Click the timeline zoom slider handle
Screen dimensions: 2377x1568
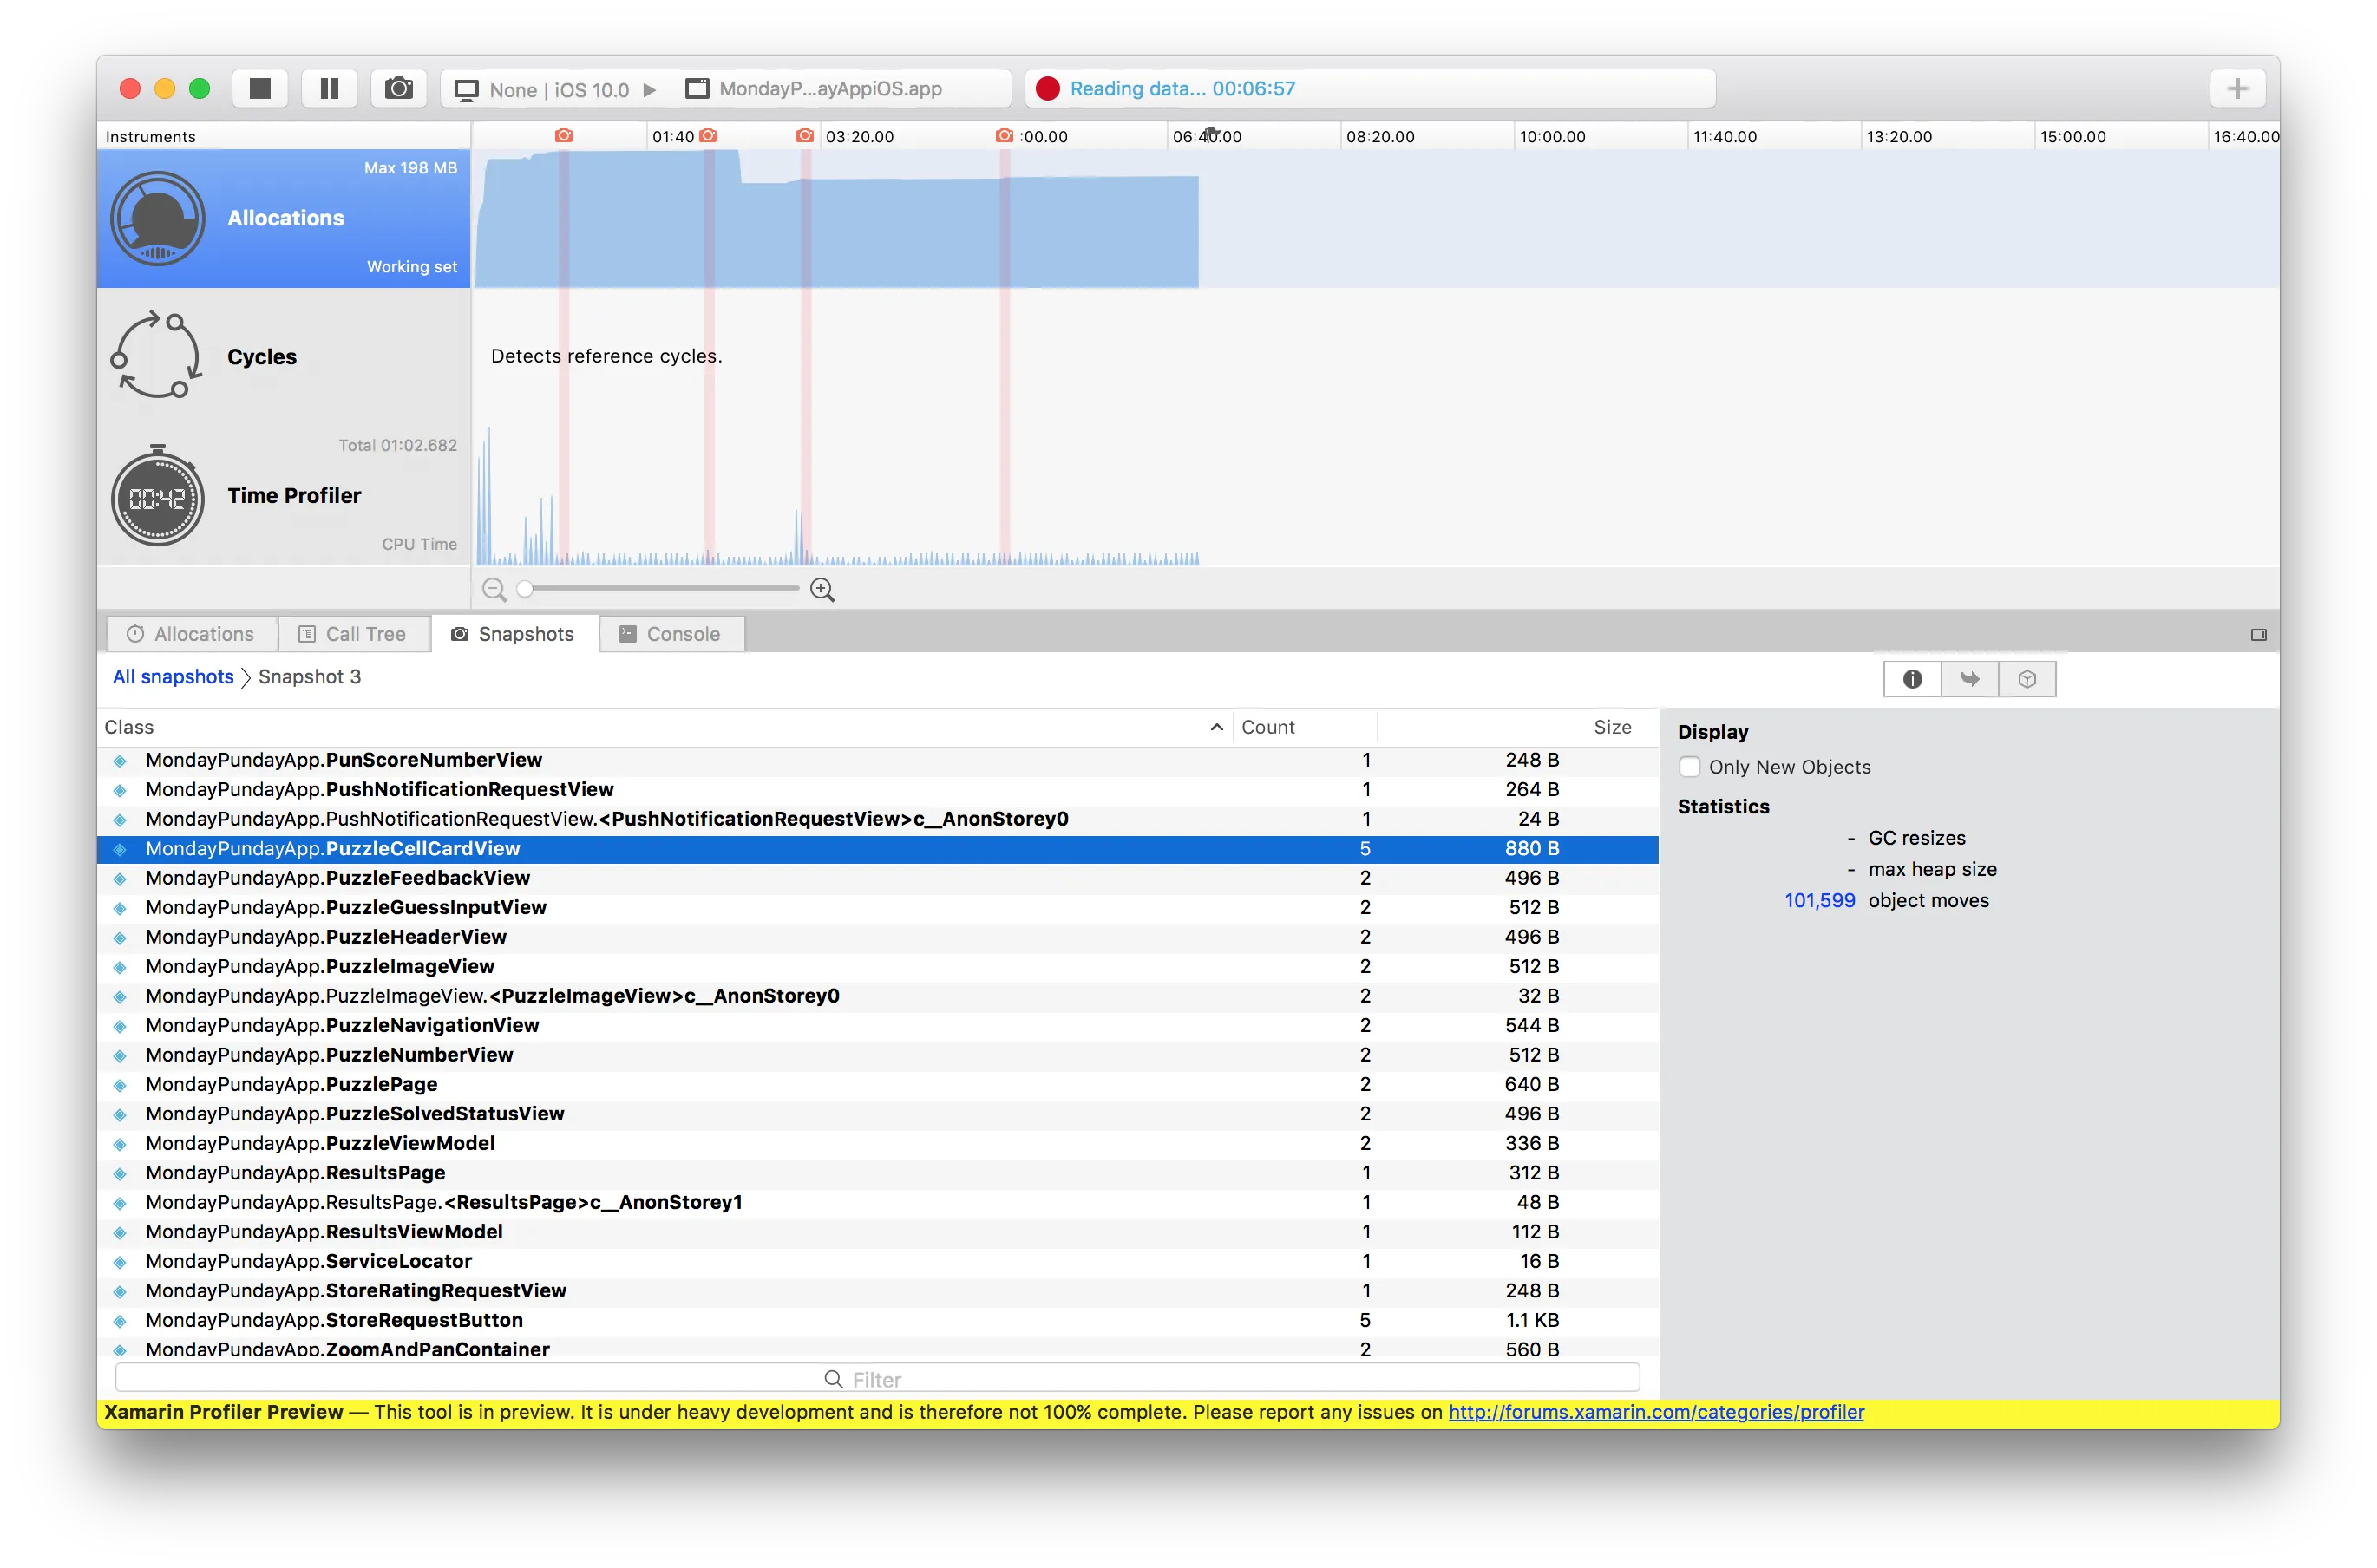pyautogui.click(x=525, y=589)
